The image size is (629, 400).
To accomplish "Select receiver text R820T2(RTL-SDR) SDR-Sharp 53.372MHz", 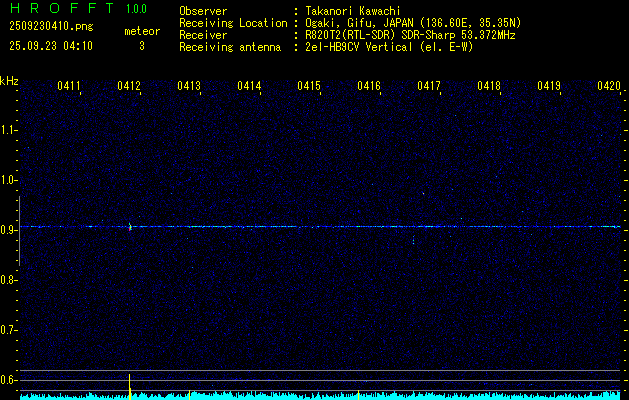I will pyautogui.click(x=410, y=35).
